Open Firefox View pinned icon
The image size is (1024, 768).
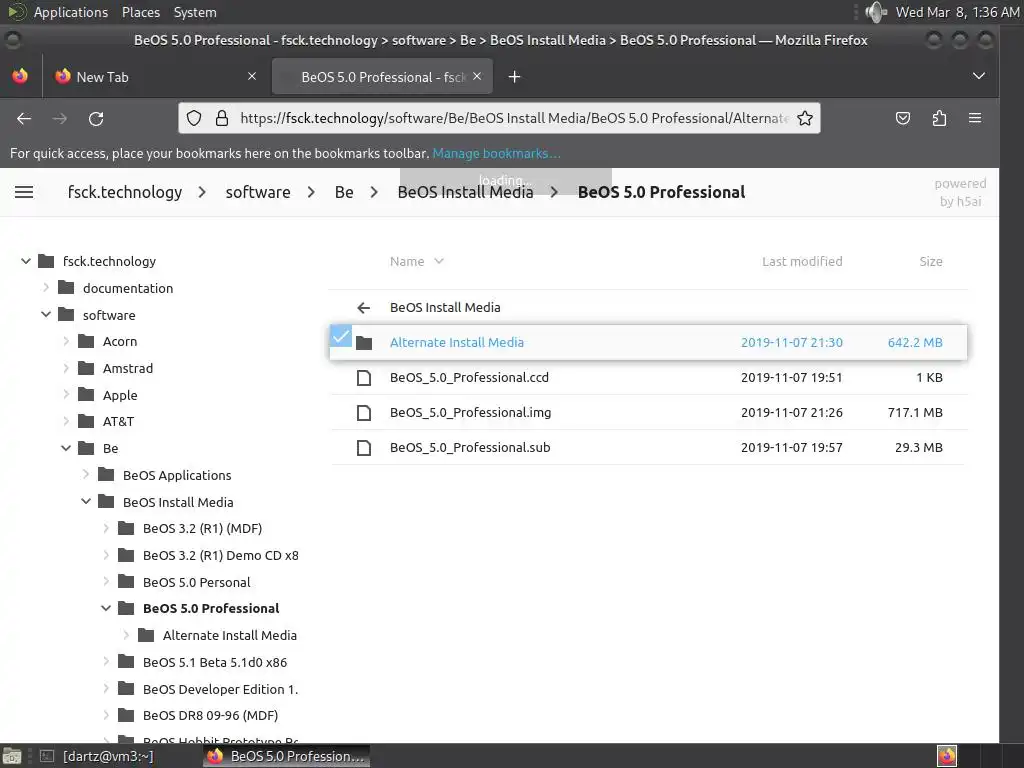pyautogui.click(x=20, y=76)
